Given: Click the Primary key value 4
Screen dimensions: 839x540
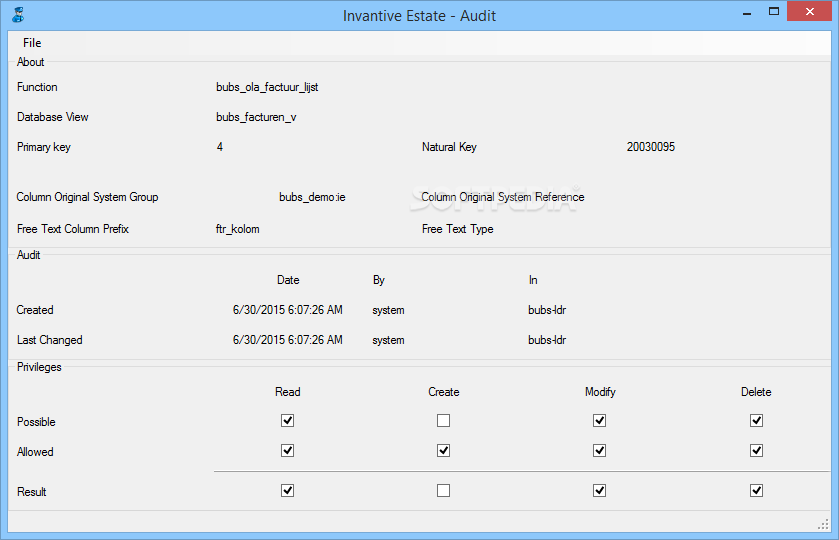Looking at the screenshot, I should coord(220,147).
